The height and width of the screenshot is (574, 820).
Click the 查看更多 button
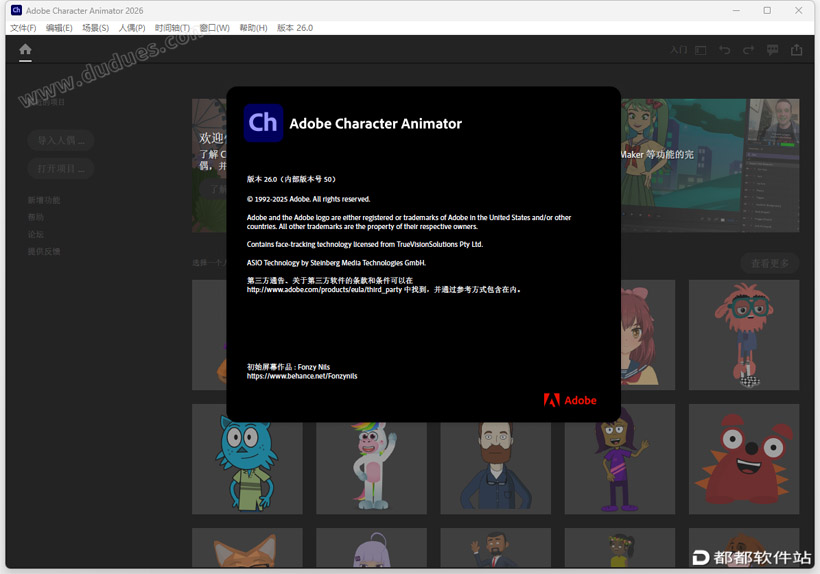coord(770,263)
